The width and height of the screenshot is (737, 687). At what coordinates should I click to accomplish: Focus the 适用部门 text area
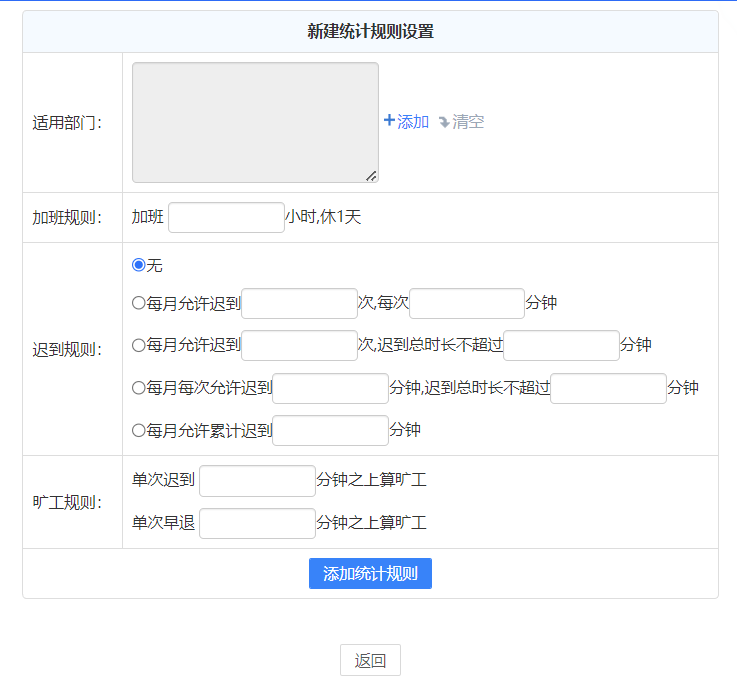255,122
